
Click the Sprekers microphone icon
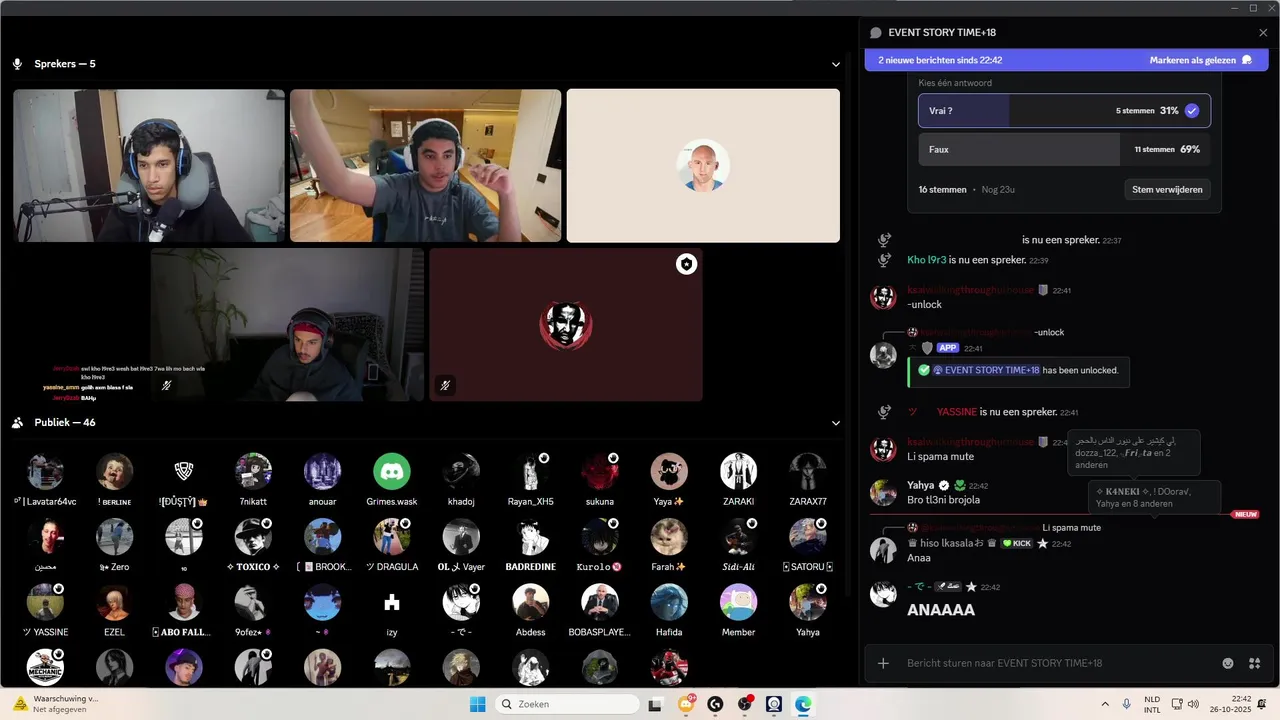point(17,64)
